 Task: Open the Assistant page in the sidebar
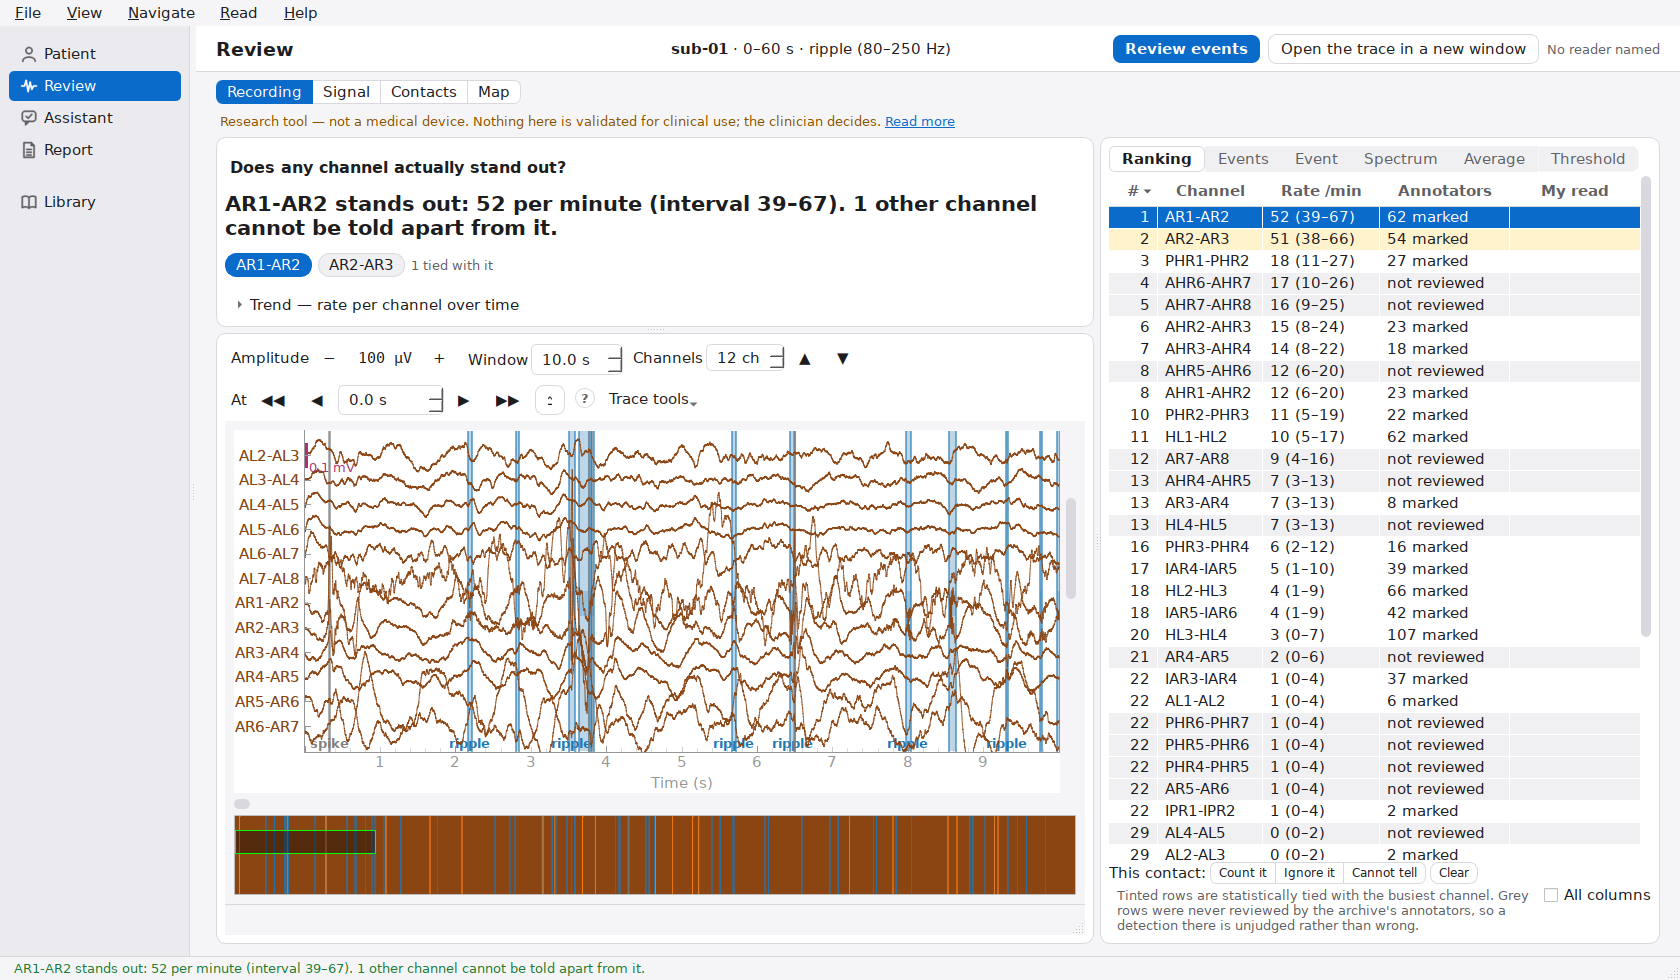(95, 118)
